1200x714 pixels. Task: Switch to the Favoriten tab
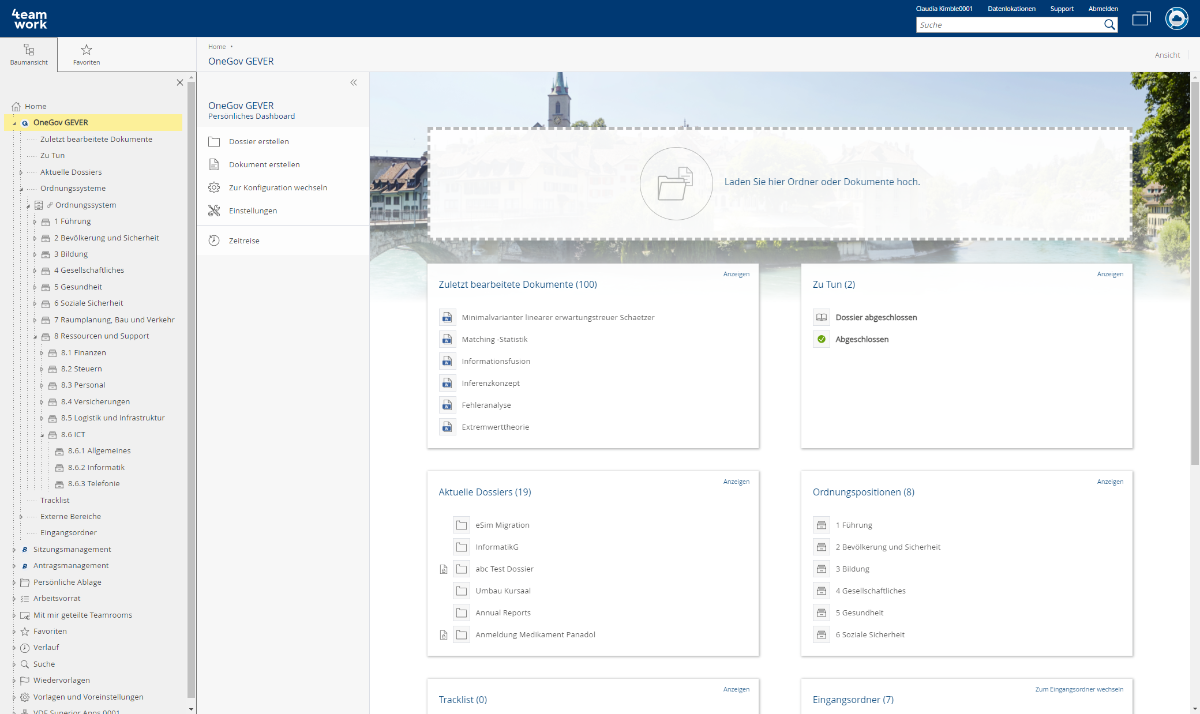coord(86,55)
